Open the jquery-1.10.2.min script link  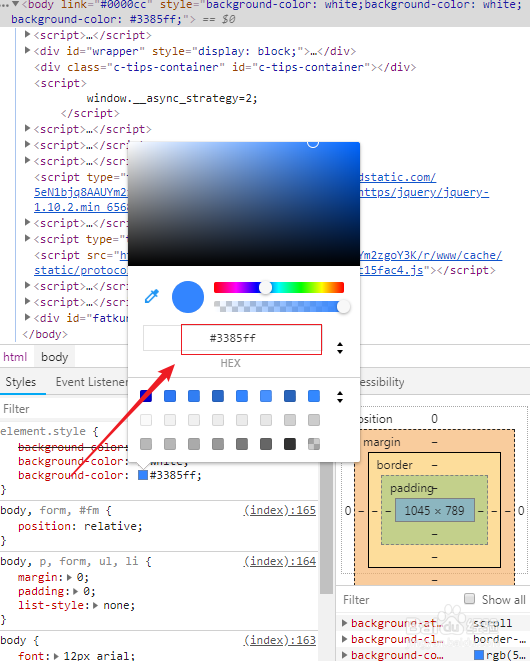[81, 207]
